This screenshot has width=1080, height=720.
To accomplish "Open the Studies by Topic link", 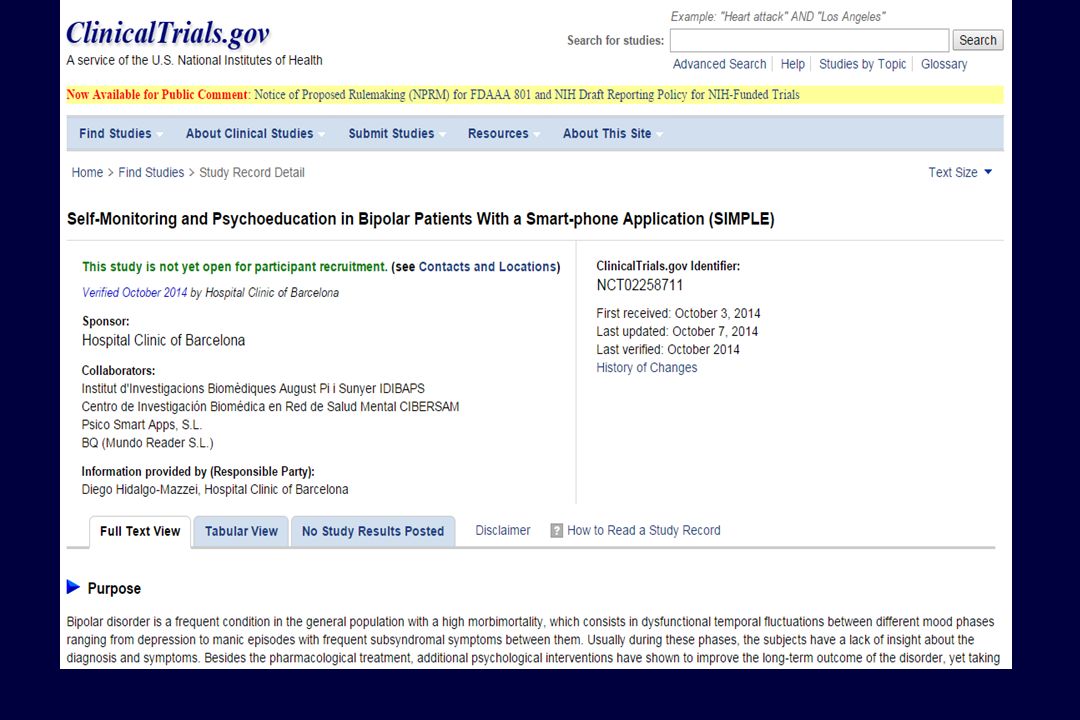I will coord(862,64).
